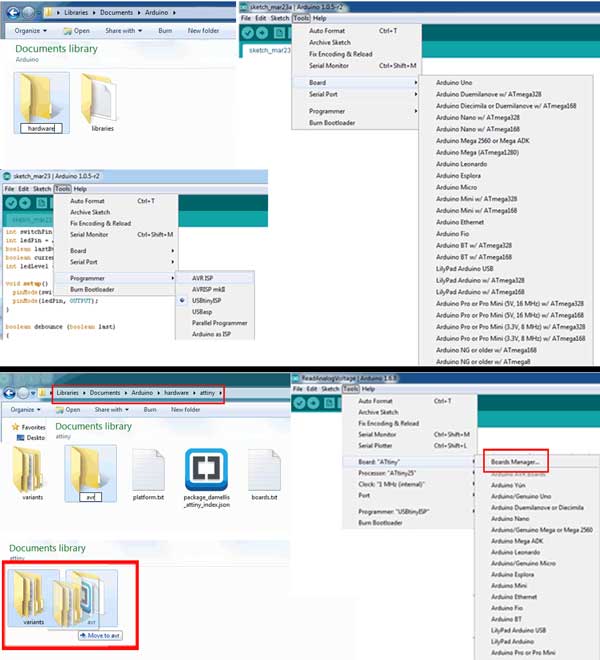Screen dimensions: 600x660
Task: Select AVRISP mkII from Programmer submenu
Action: (215, 290)
